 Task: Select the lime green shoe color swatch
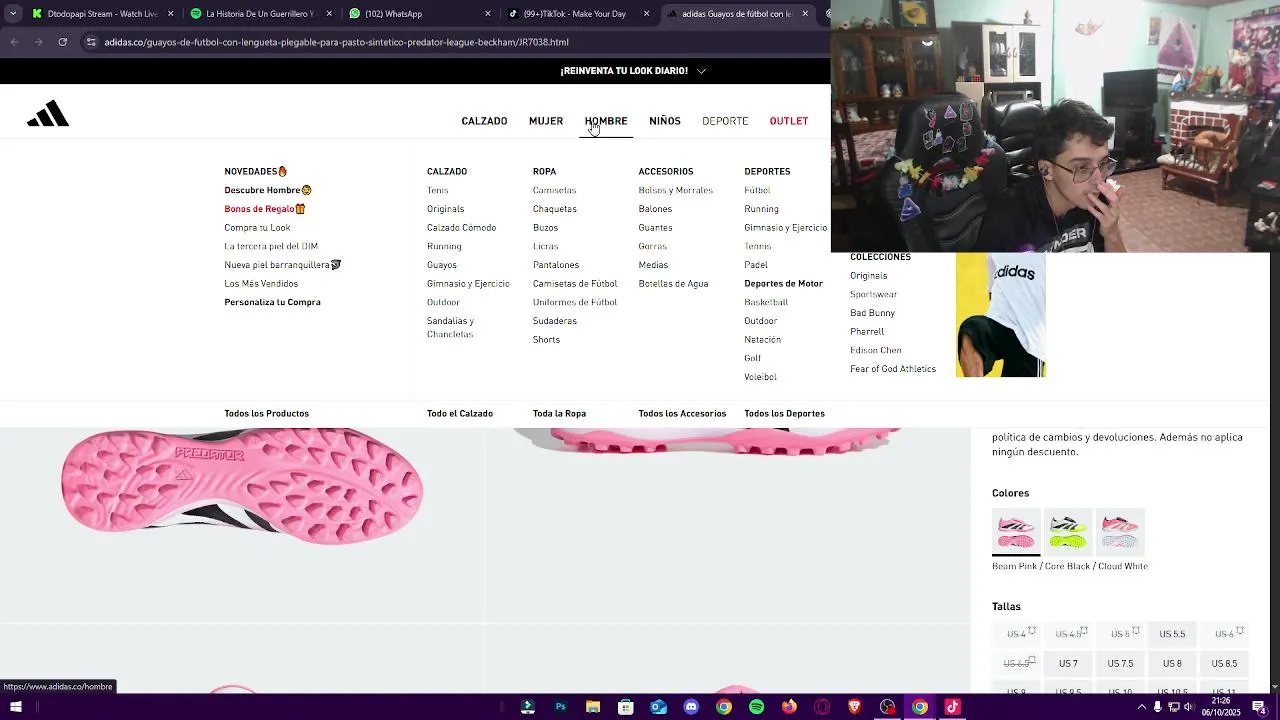click(x=1068, y=531)
